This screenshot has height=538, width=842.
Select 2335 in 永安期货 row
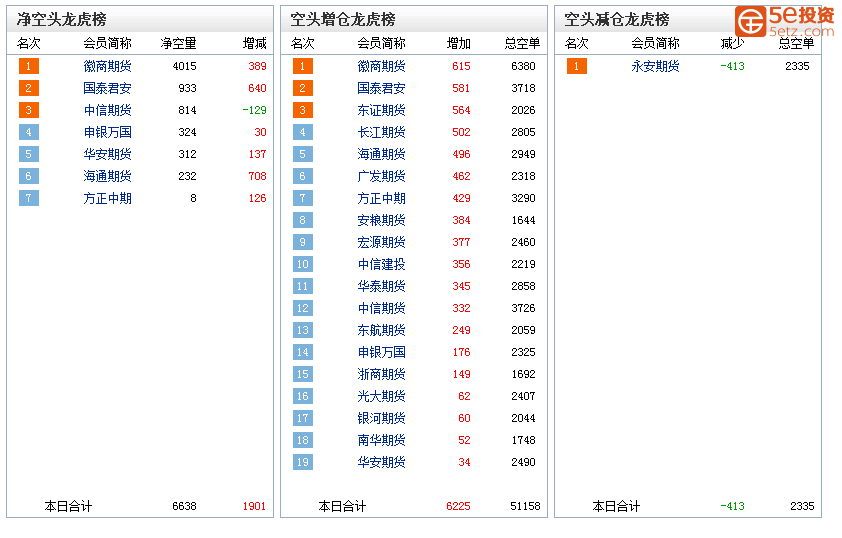click(797, 66)
